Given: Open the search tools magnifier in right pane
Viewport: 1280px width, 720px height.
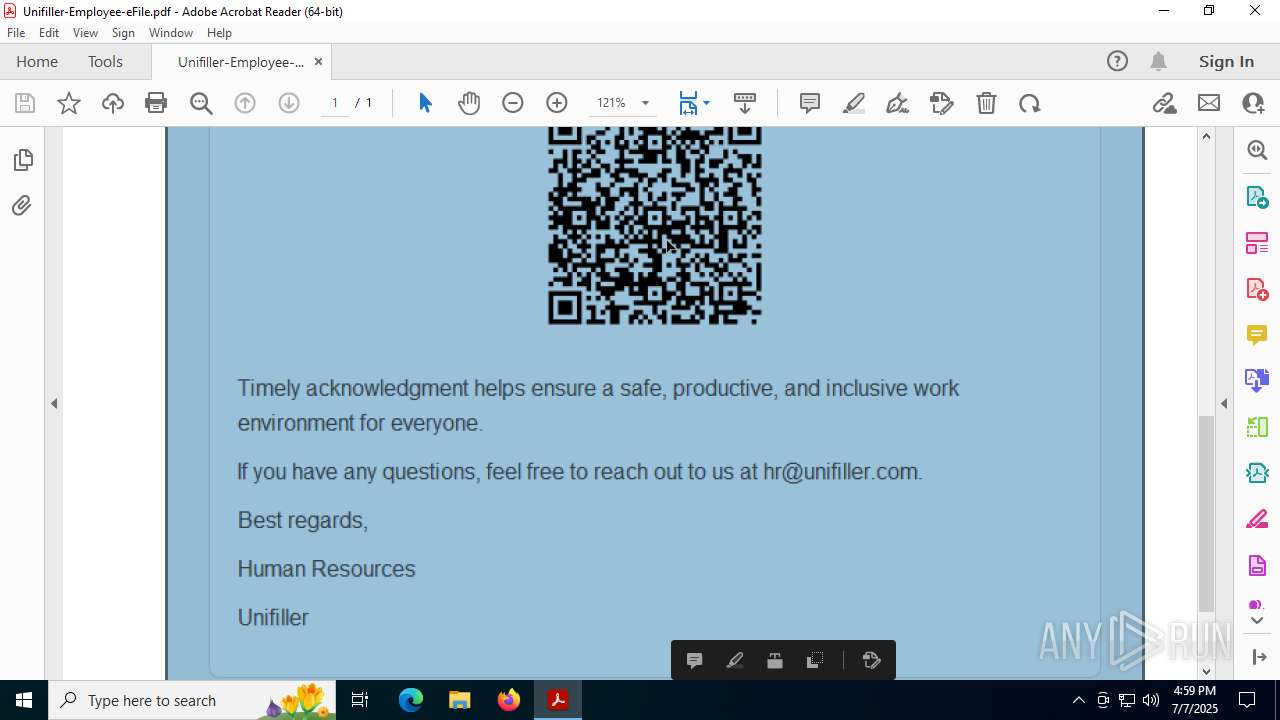Looking at the screenshot, I should (x=1257, y=150).
